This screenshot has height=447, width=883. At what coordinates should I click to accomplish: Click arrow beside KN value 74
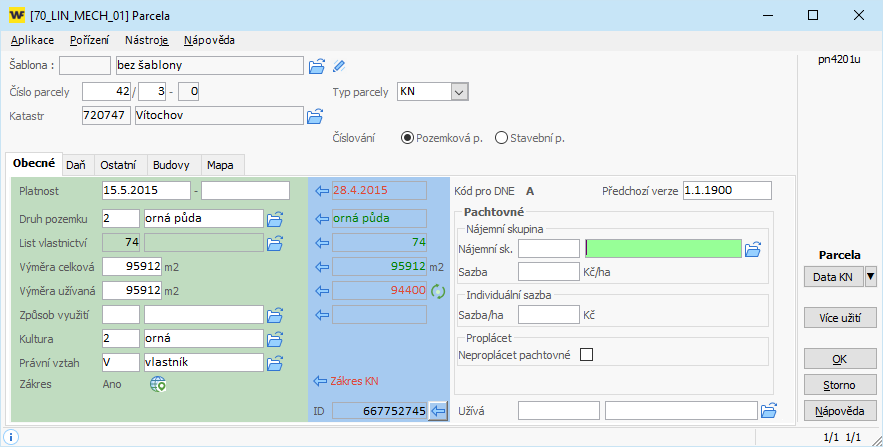[x=322, y=243]
